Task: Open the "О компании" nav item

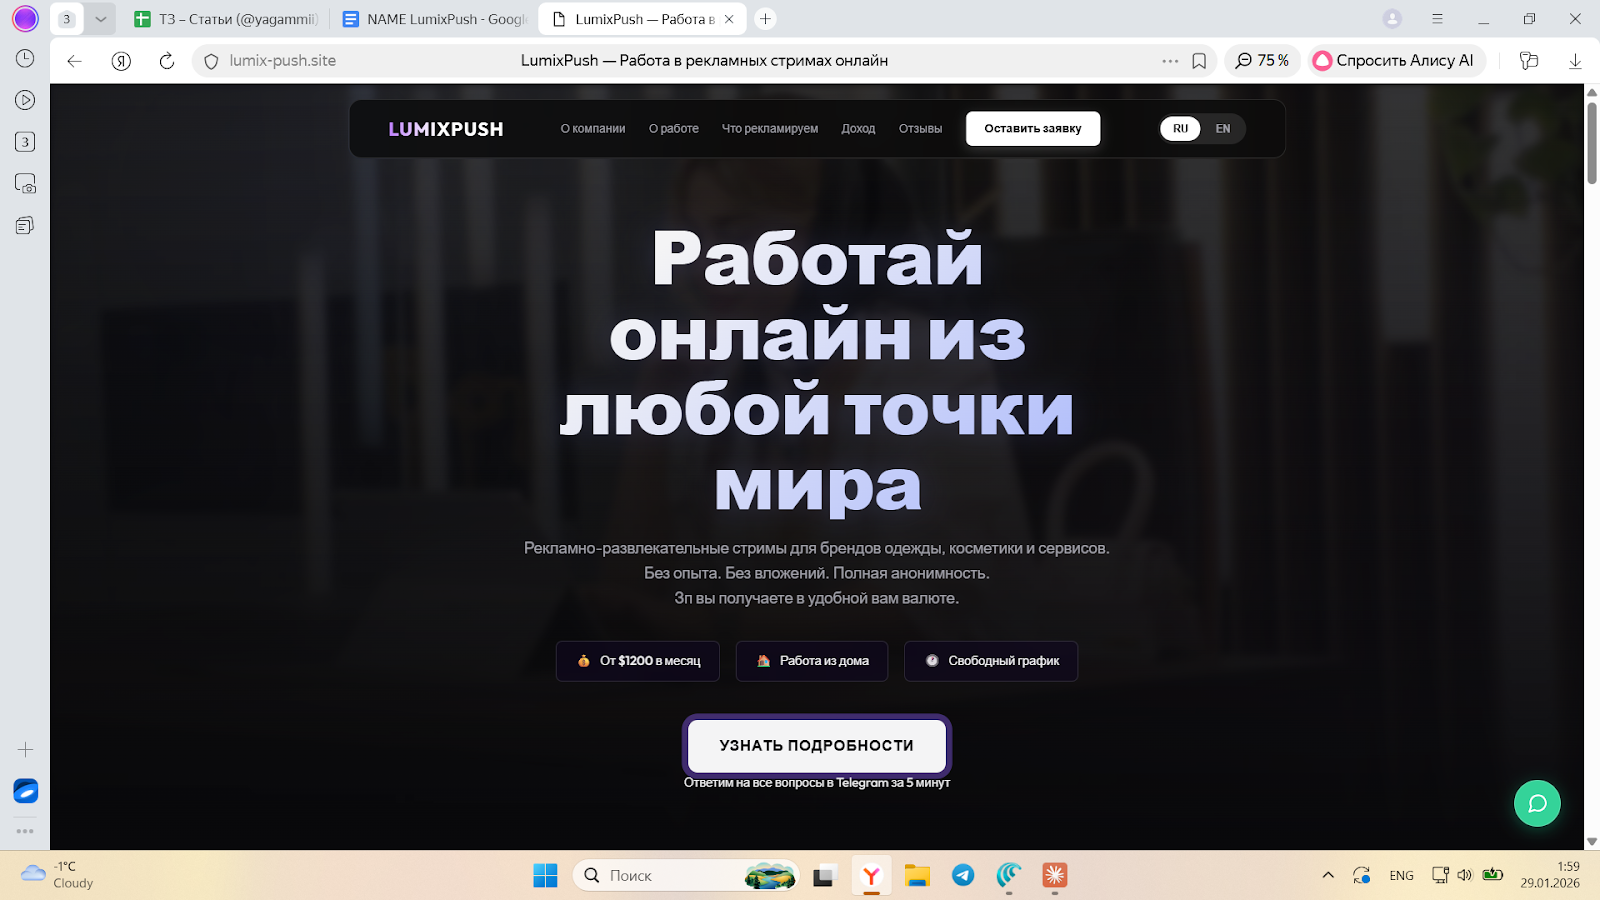Action: pos(592,129)
